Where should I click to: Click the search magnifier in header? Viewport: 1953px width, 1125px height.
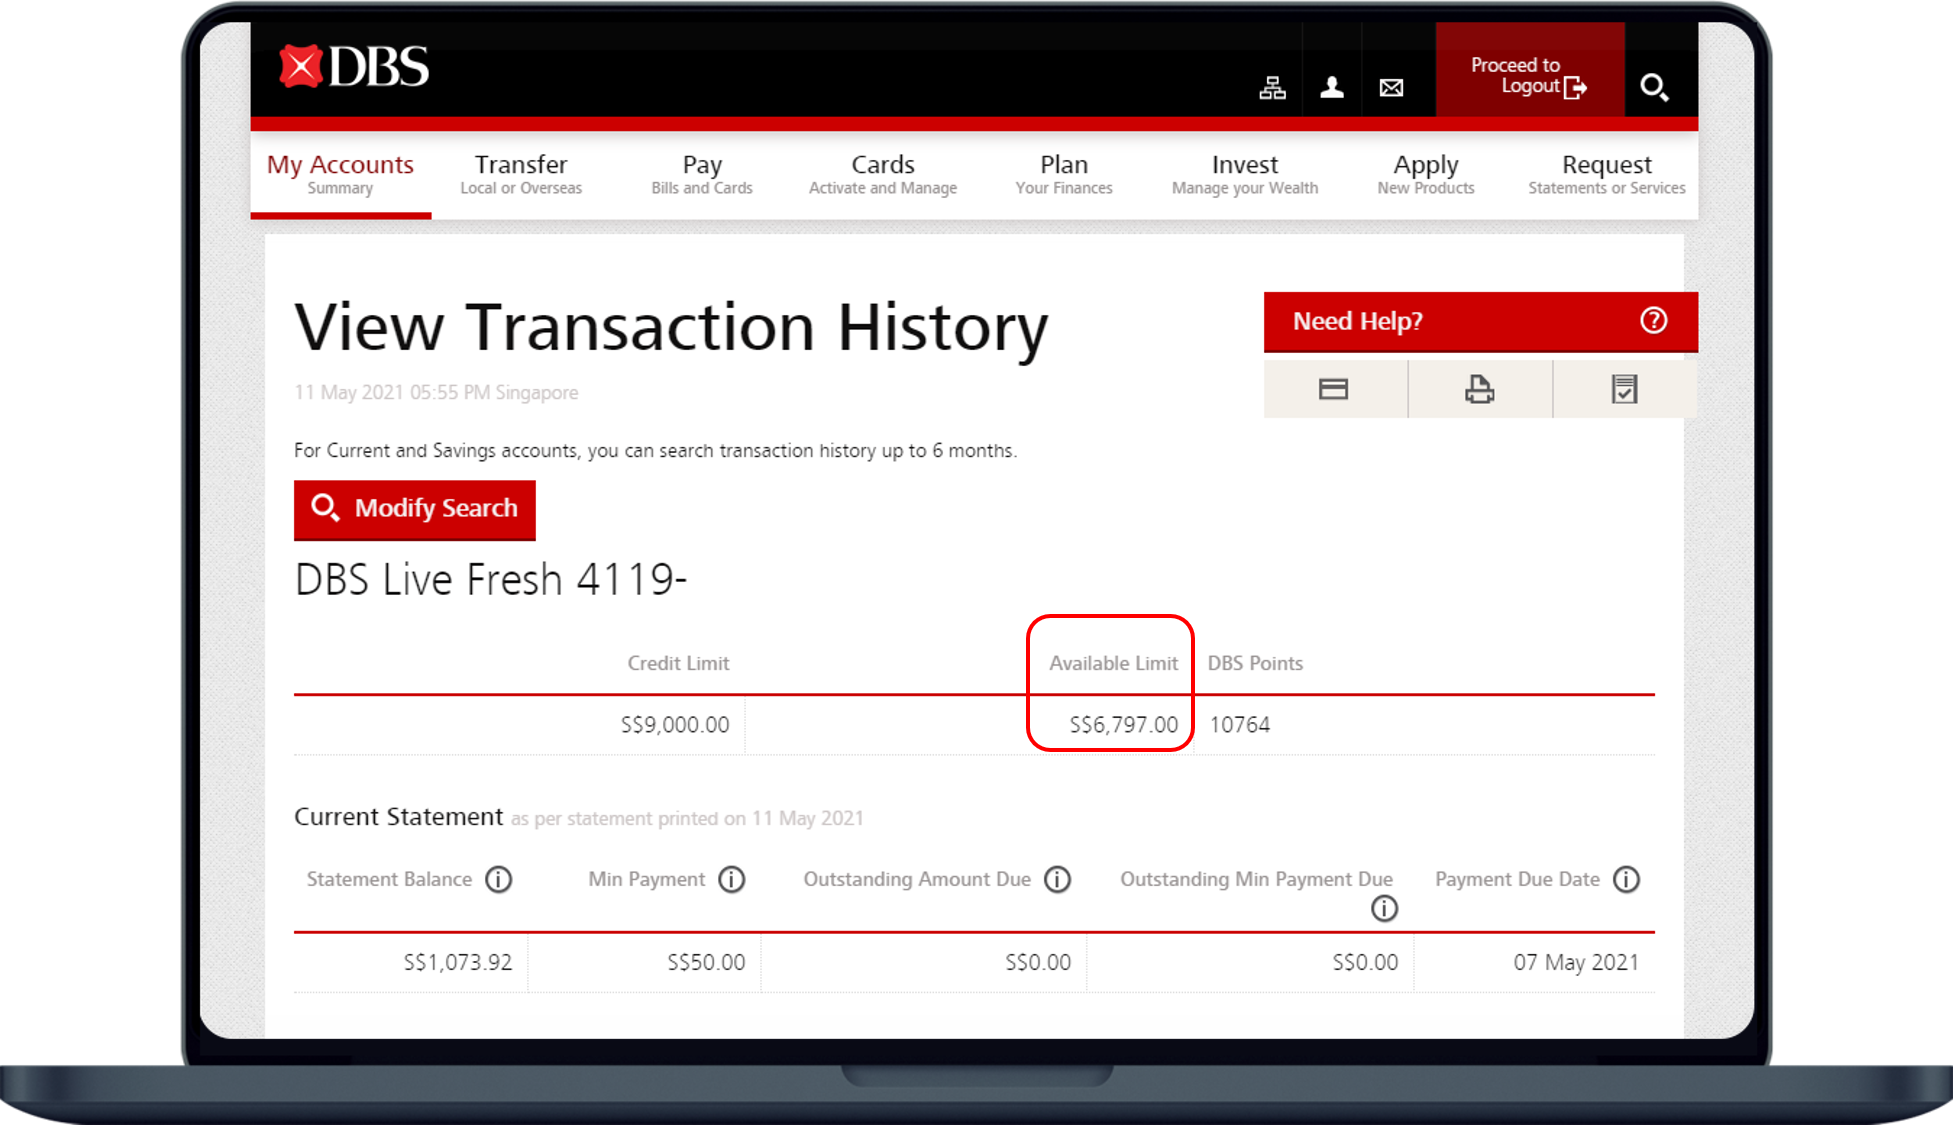tap(1654, 87)
